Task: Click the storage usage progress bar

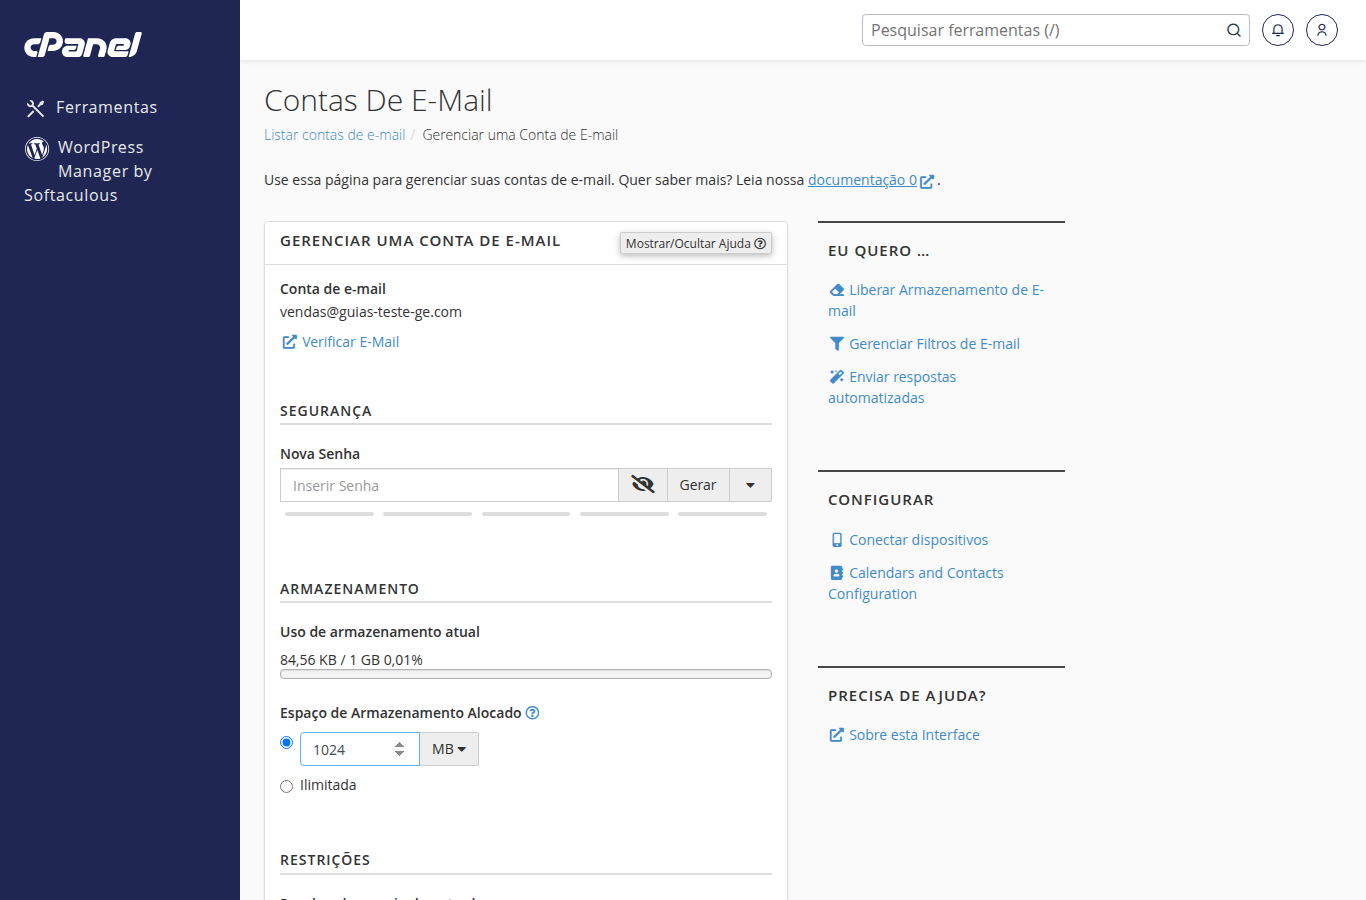Action: point(526,674)
